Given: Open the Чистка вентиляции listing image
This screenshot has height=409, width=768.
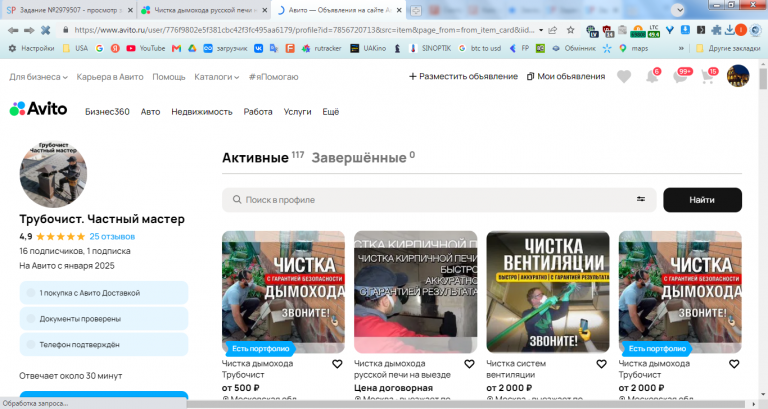Looking at the screenshot, I should pyautogui.click(x=548, y=292).
